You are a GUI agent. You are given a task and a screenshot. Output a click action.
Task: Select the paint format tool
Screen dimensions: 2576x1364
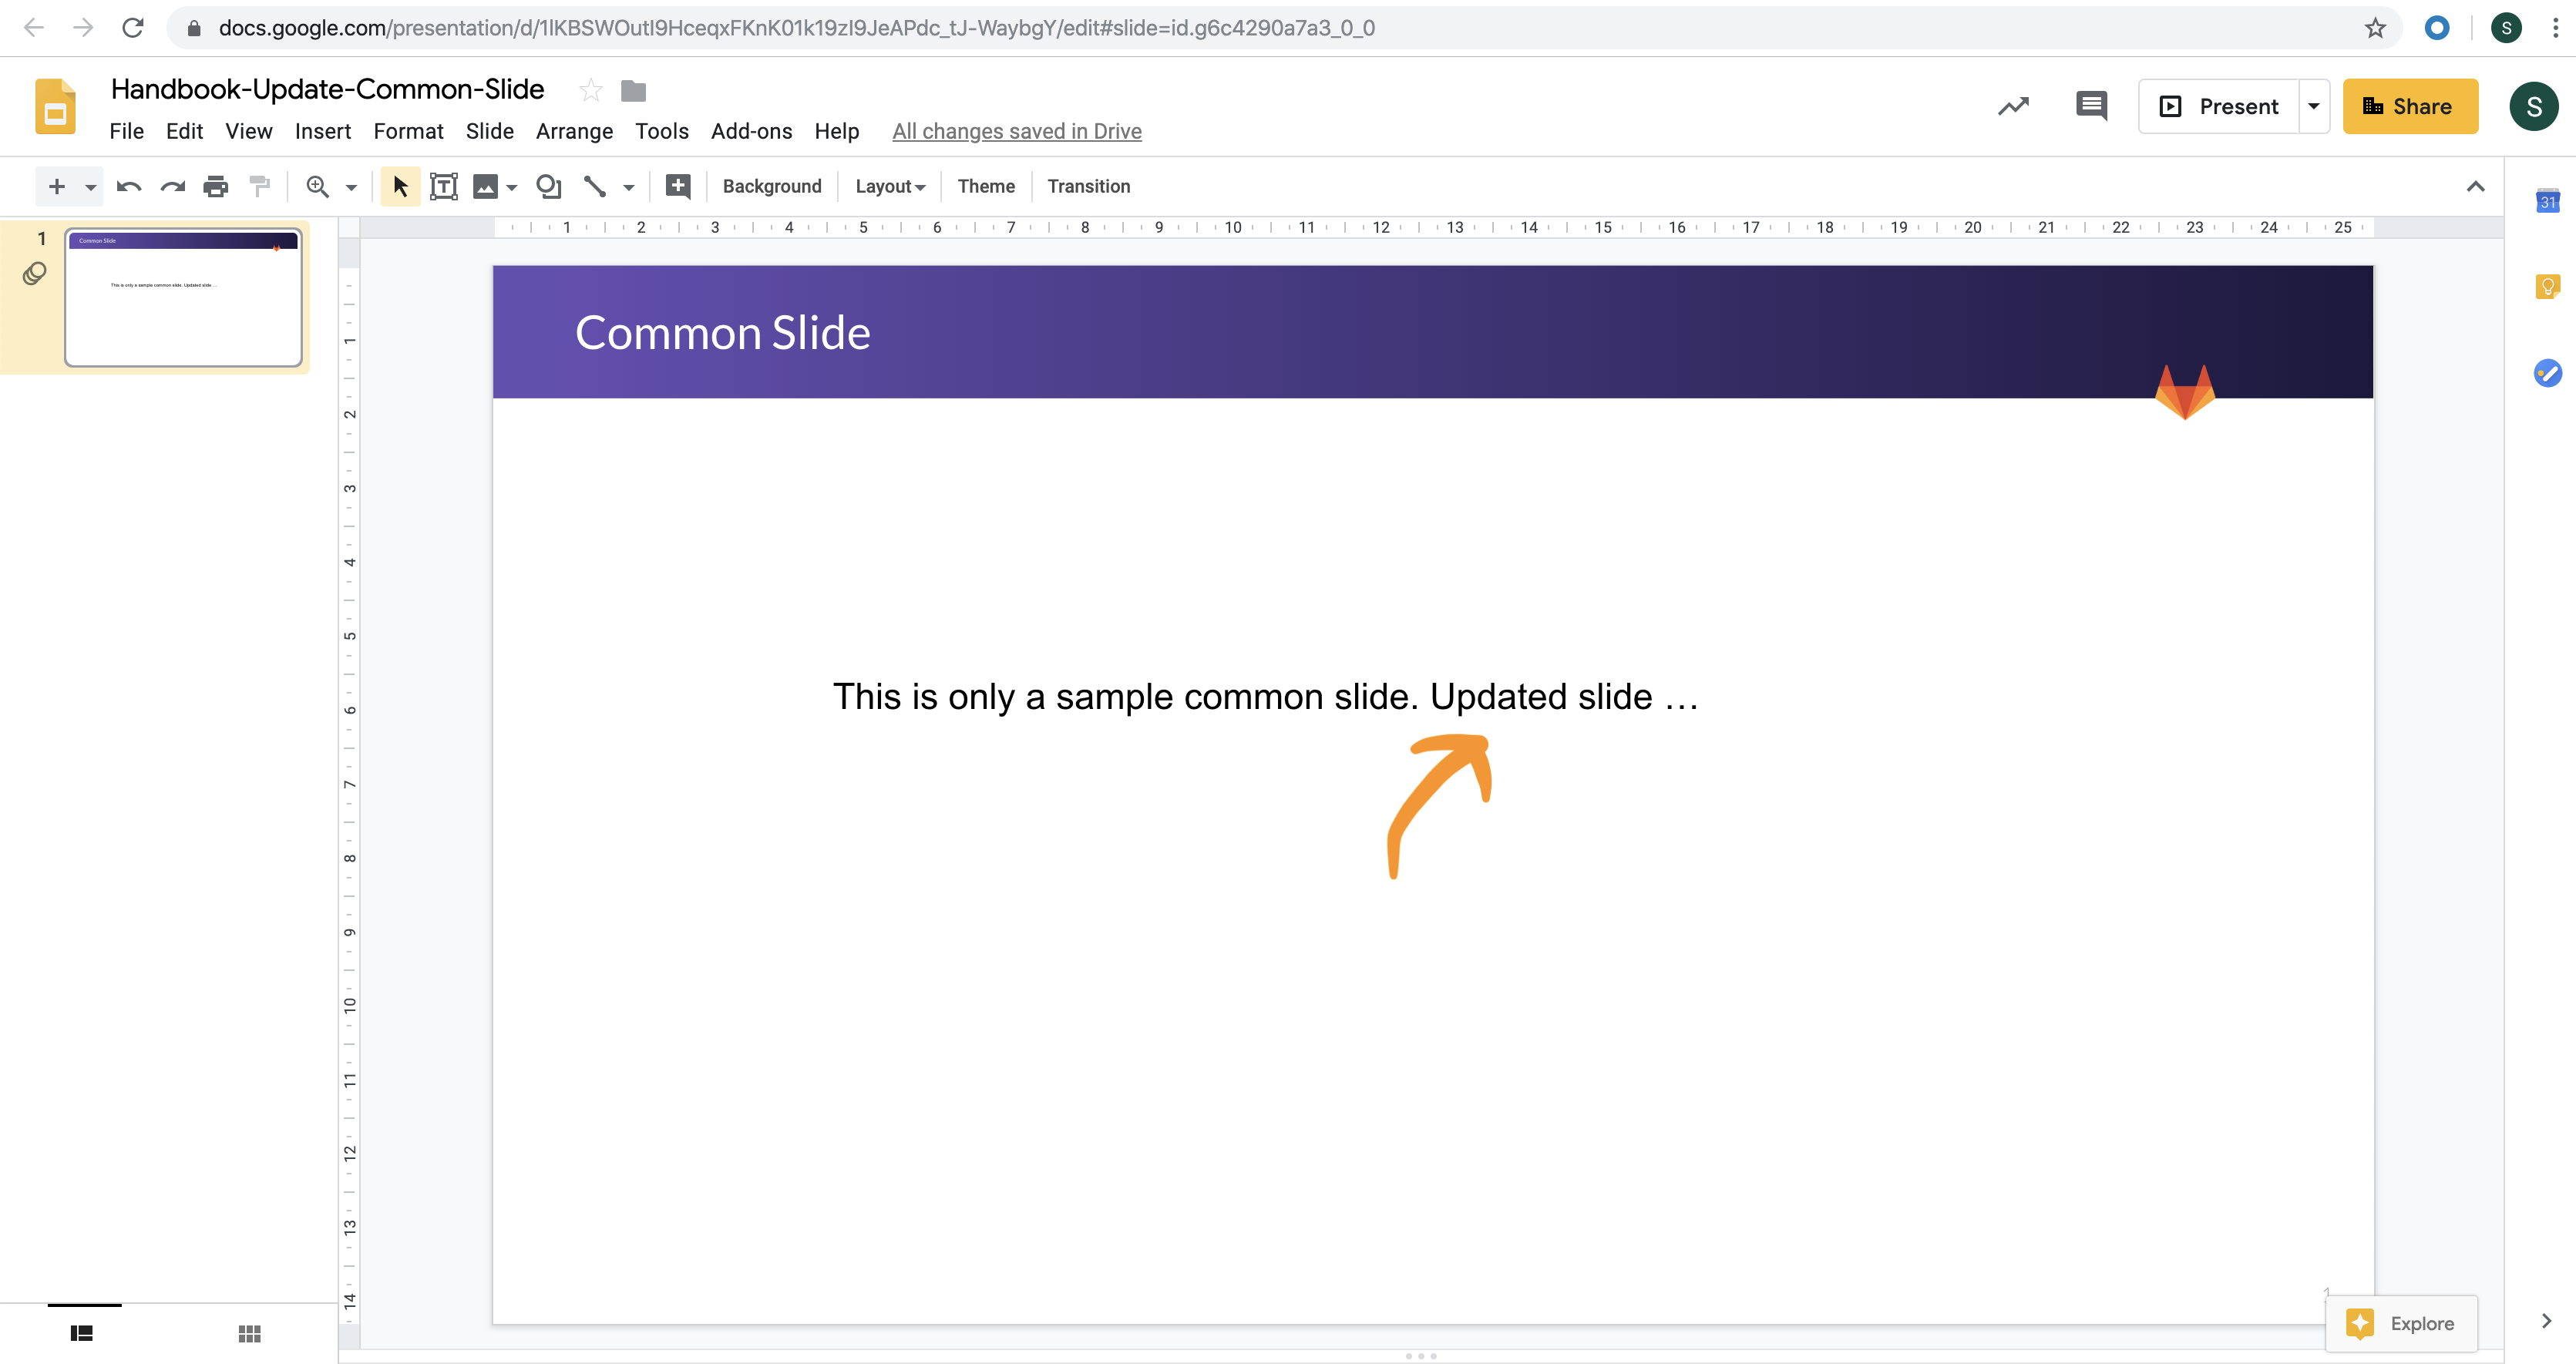tap(260, 186)
